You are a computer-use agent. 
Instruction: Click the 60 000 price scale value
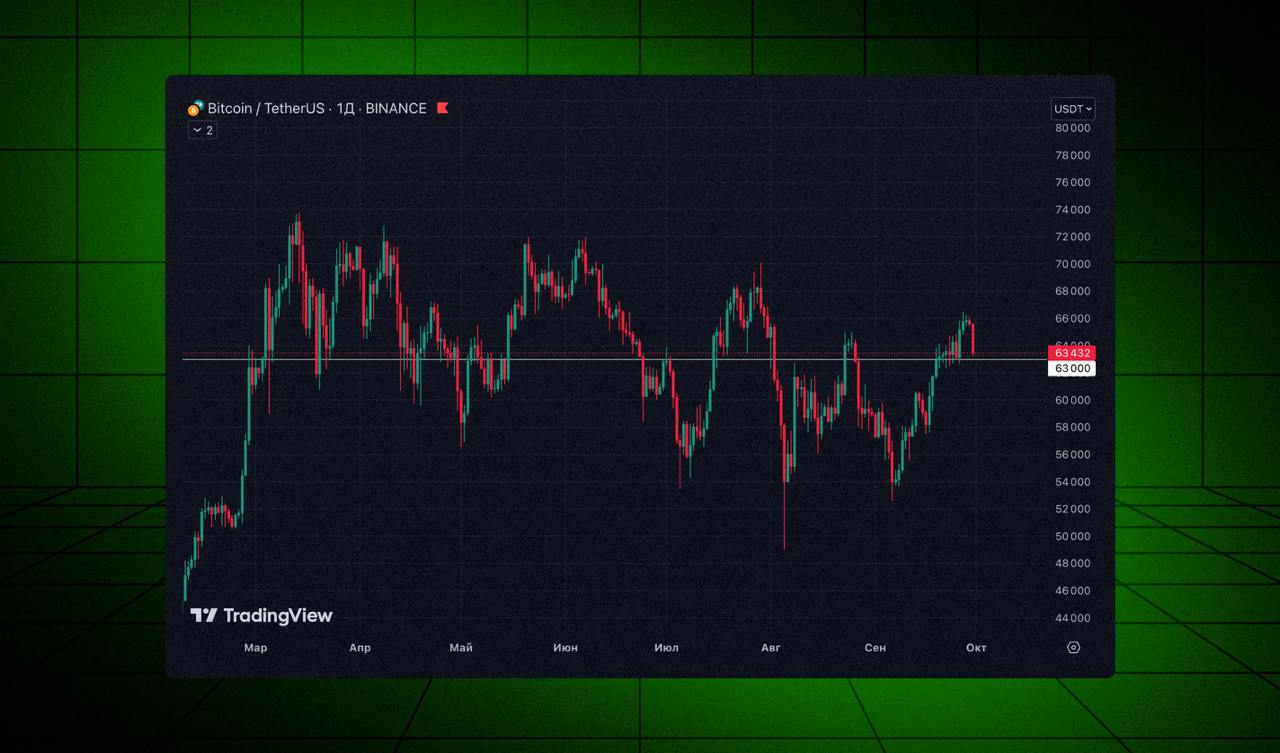point(1073,400)
